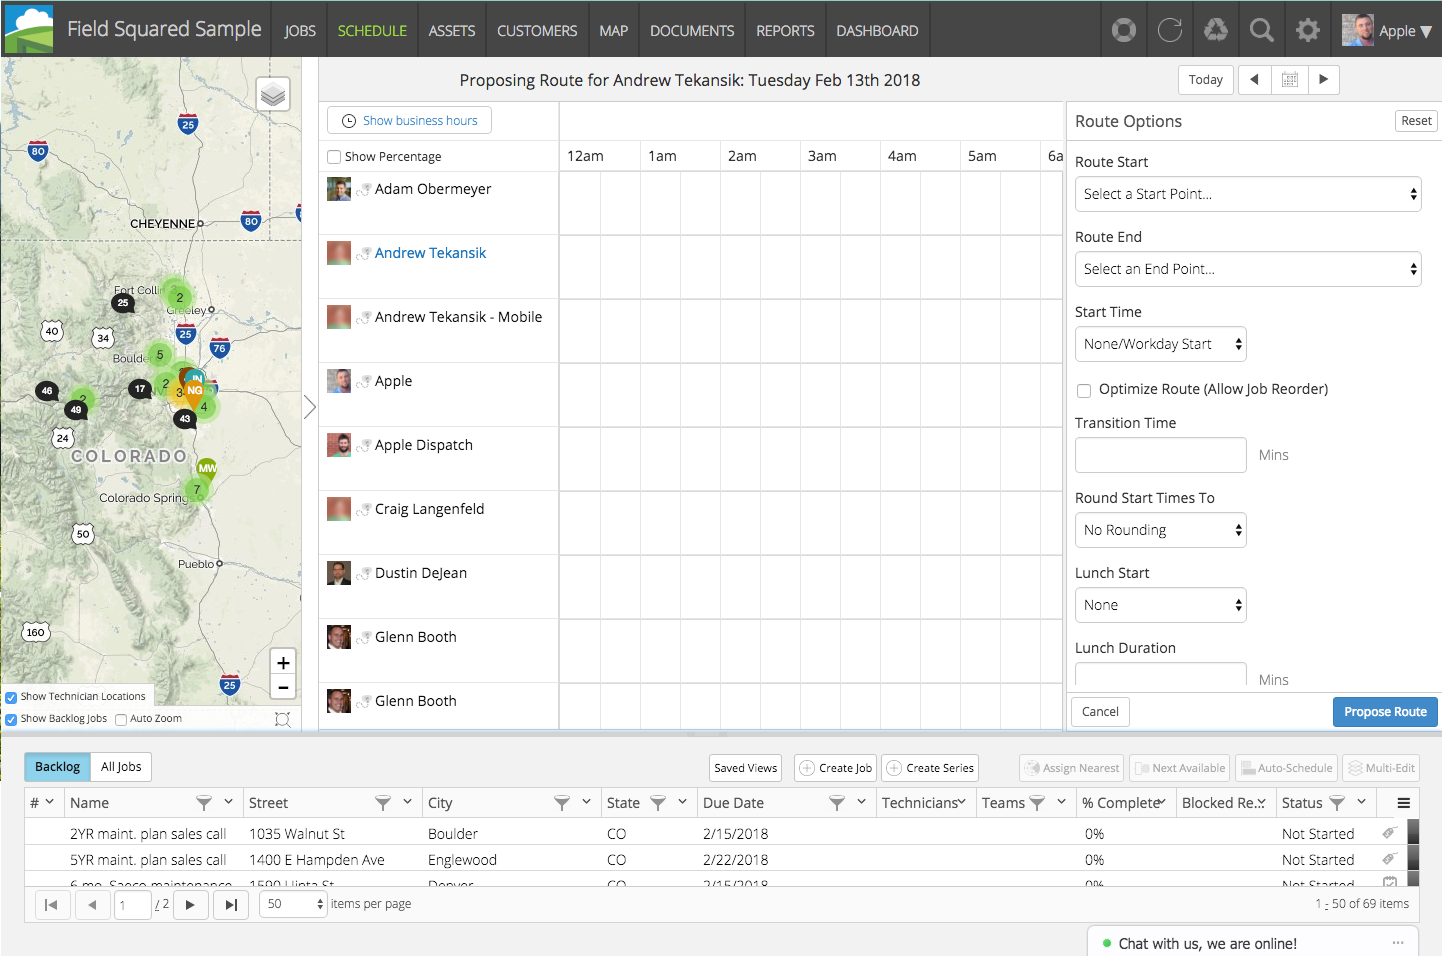Zoom out on the map

click(x=283, y=687)
